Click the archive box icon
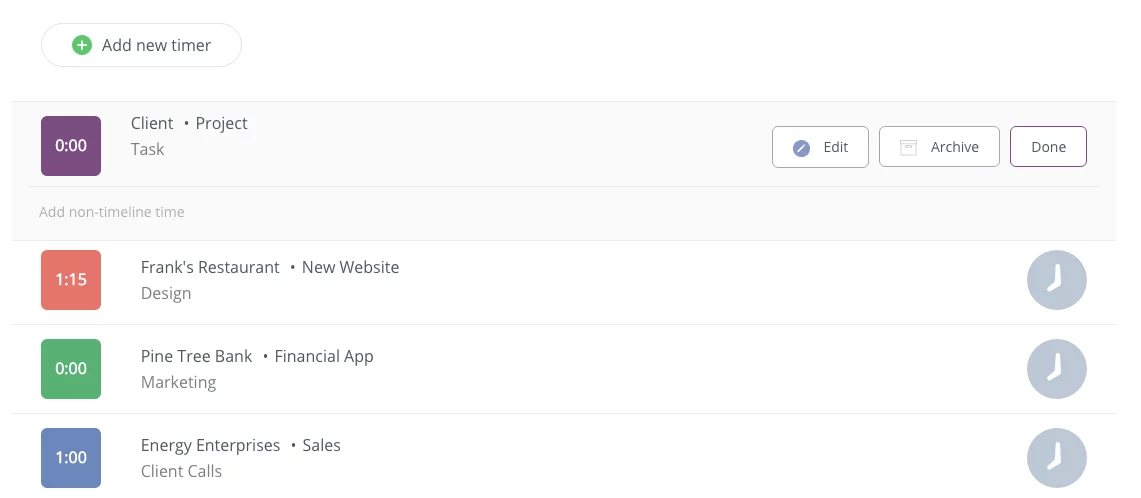This screenshot has height=498, width=1141. pos(908,147)
